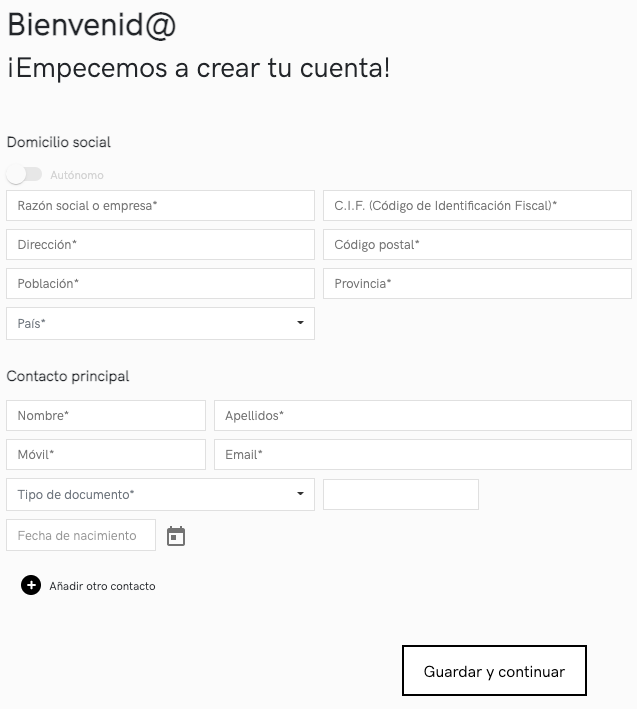Click the País dropdown arrow
The height and width of the screenshot is (709, 637).
[300, 322]
